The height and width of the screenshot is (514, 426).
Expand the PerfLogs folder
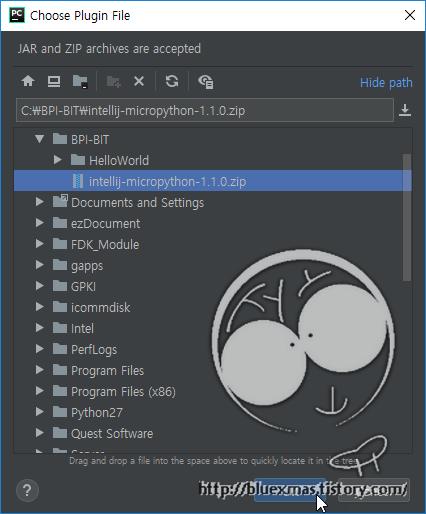click(x=40, y=349)
